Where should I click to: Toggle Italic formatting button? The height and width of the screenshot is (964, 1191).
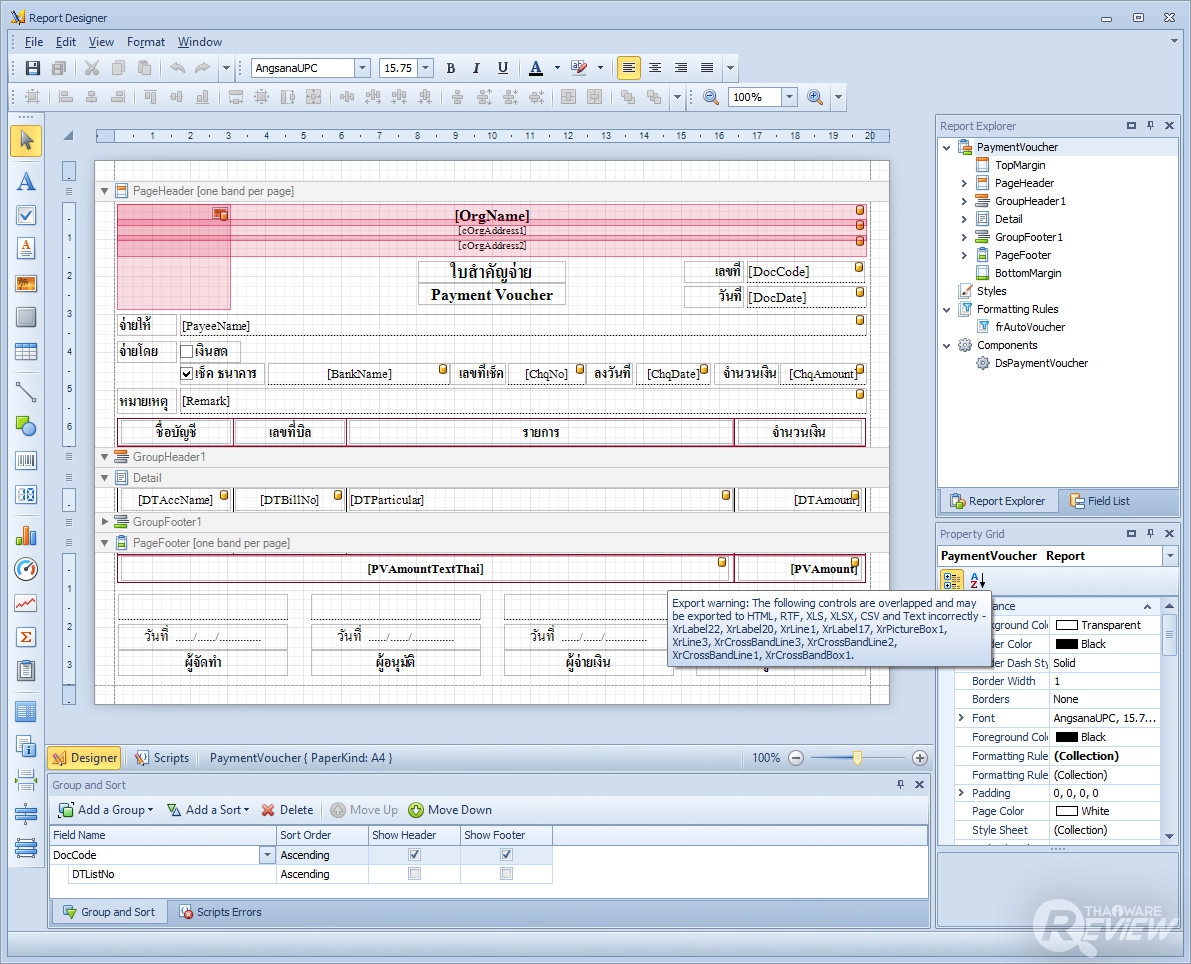[476, 68]
